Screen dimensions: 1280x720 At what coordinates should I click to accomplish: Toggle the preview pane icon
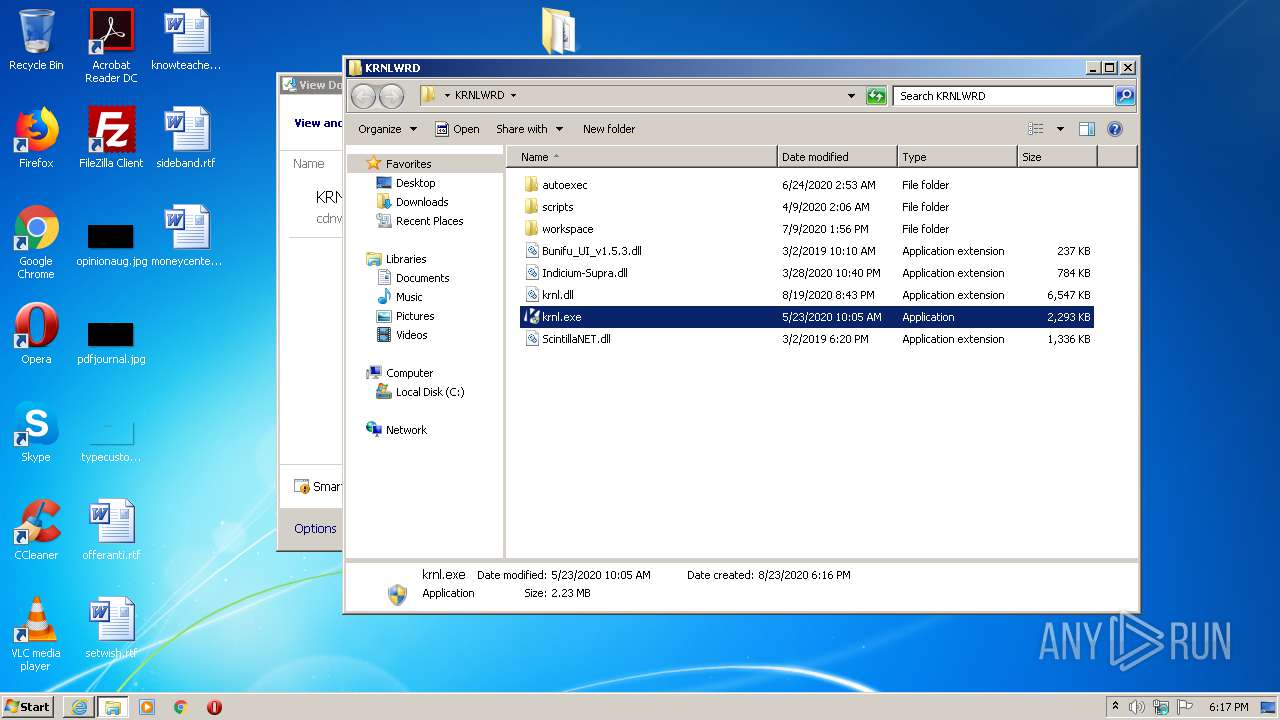pyautogui.click(x=1087, y=129)
